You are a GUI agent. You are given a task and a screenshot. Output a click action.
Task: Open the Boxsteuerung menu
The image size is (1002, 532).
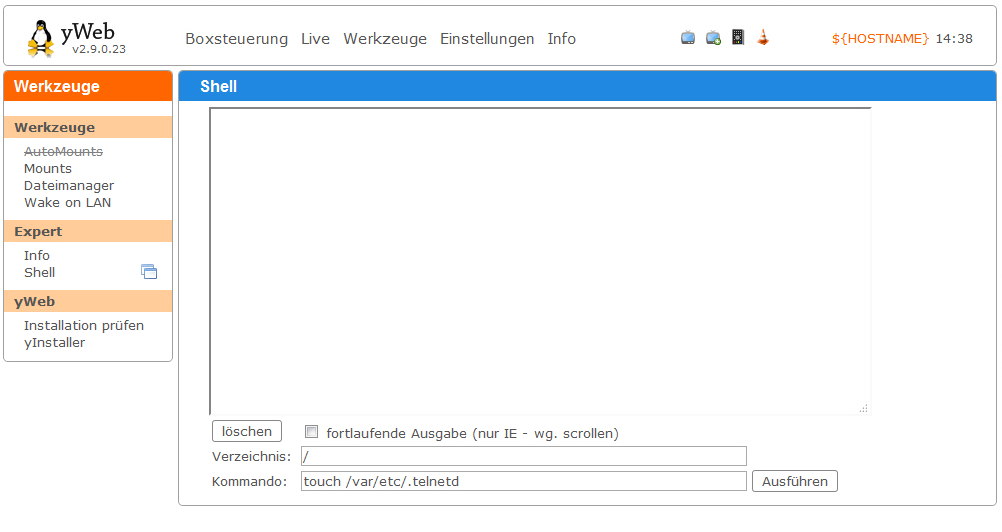point(237,39)
